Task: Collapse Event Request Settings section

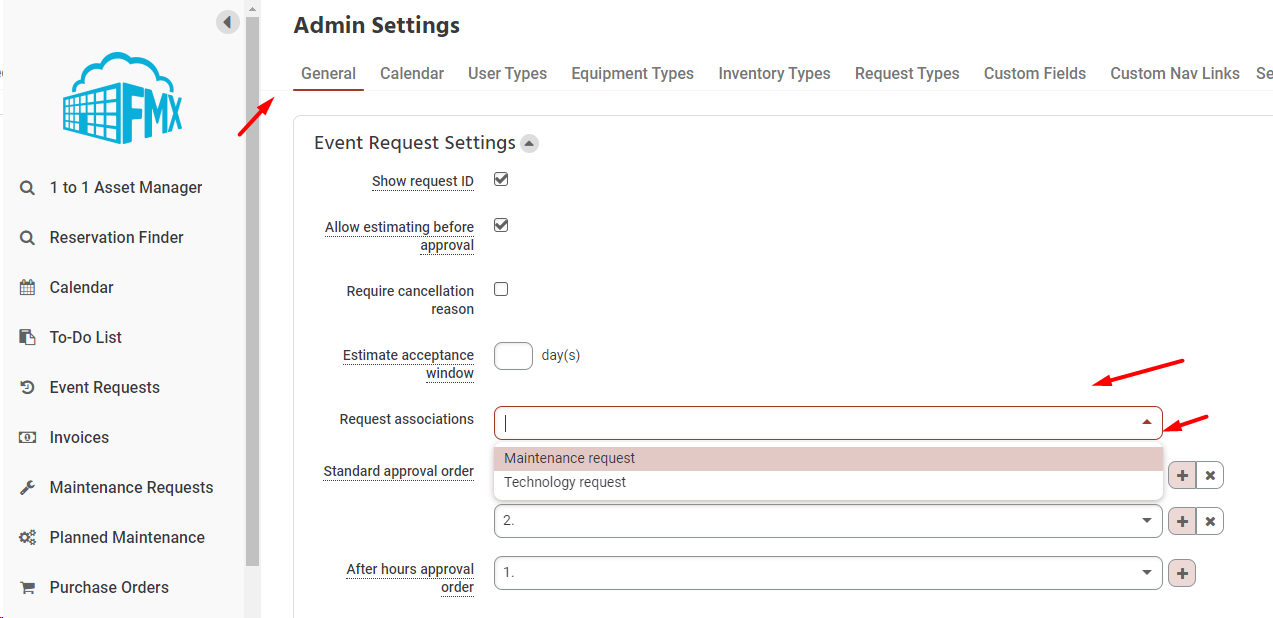Action: [529, 144]
